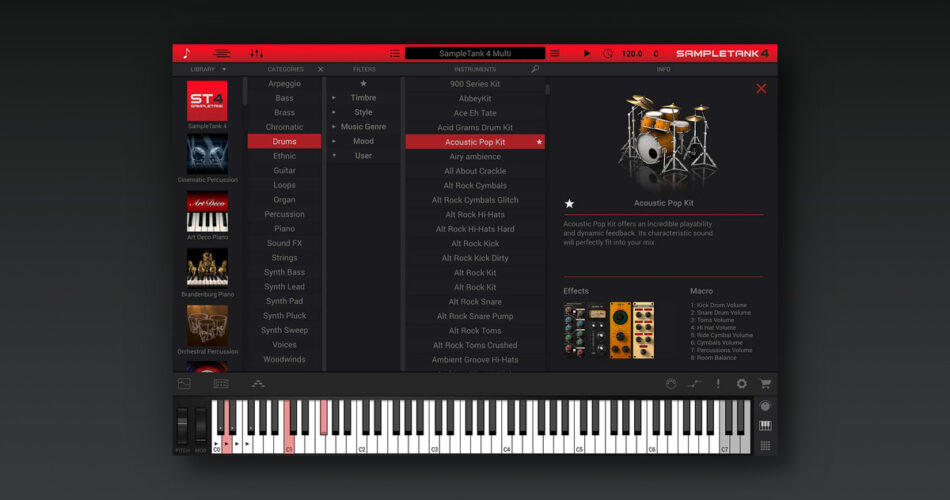
Task: Click the music note browser icon
Action: pos(186,53)
